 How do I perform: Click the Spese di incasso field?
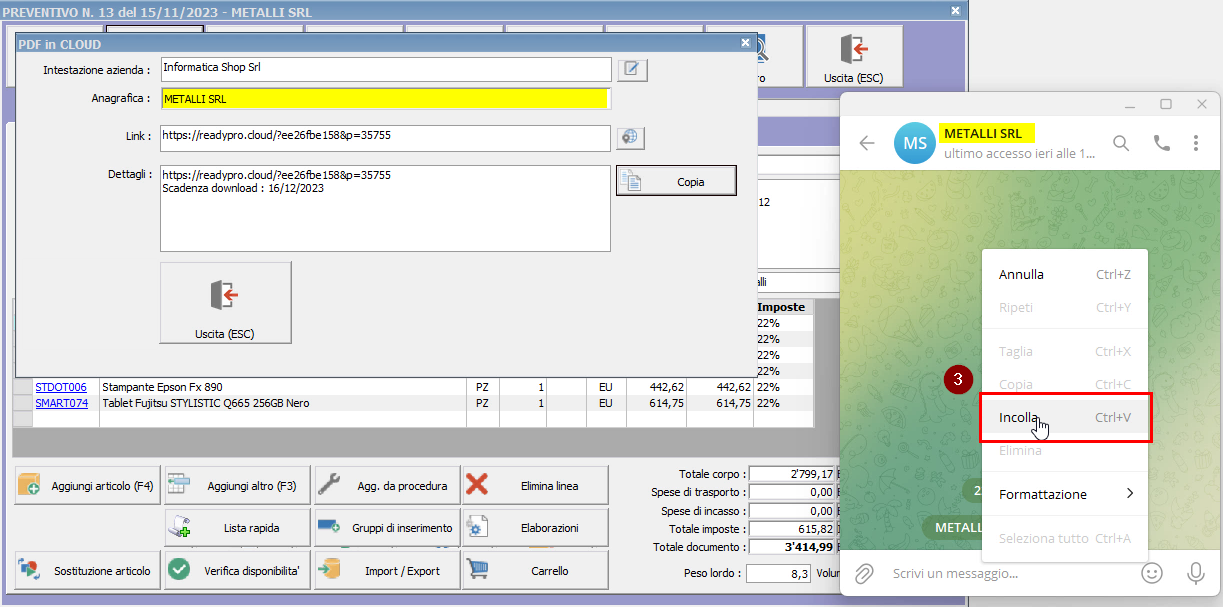(791, 510)
